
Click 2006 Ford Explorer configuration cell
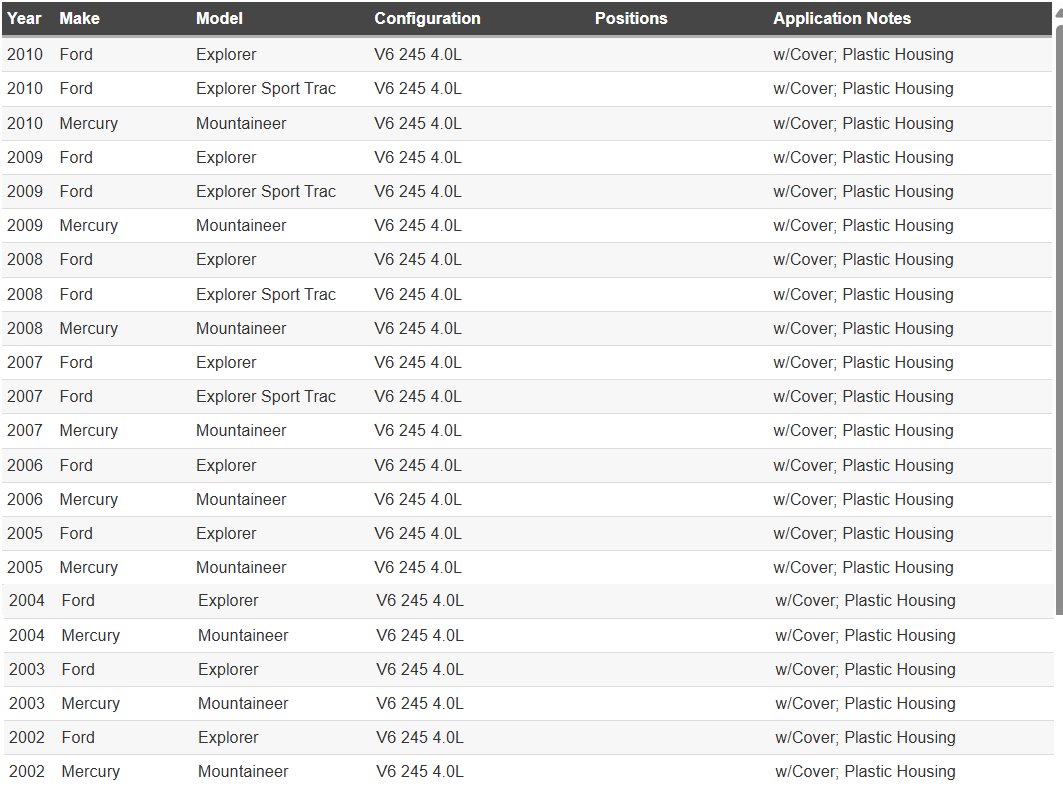click(x=417, y=465)
